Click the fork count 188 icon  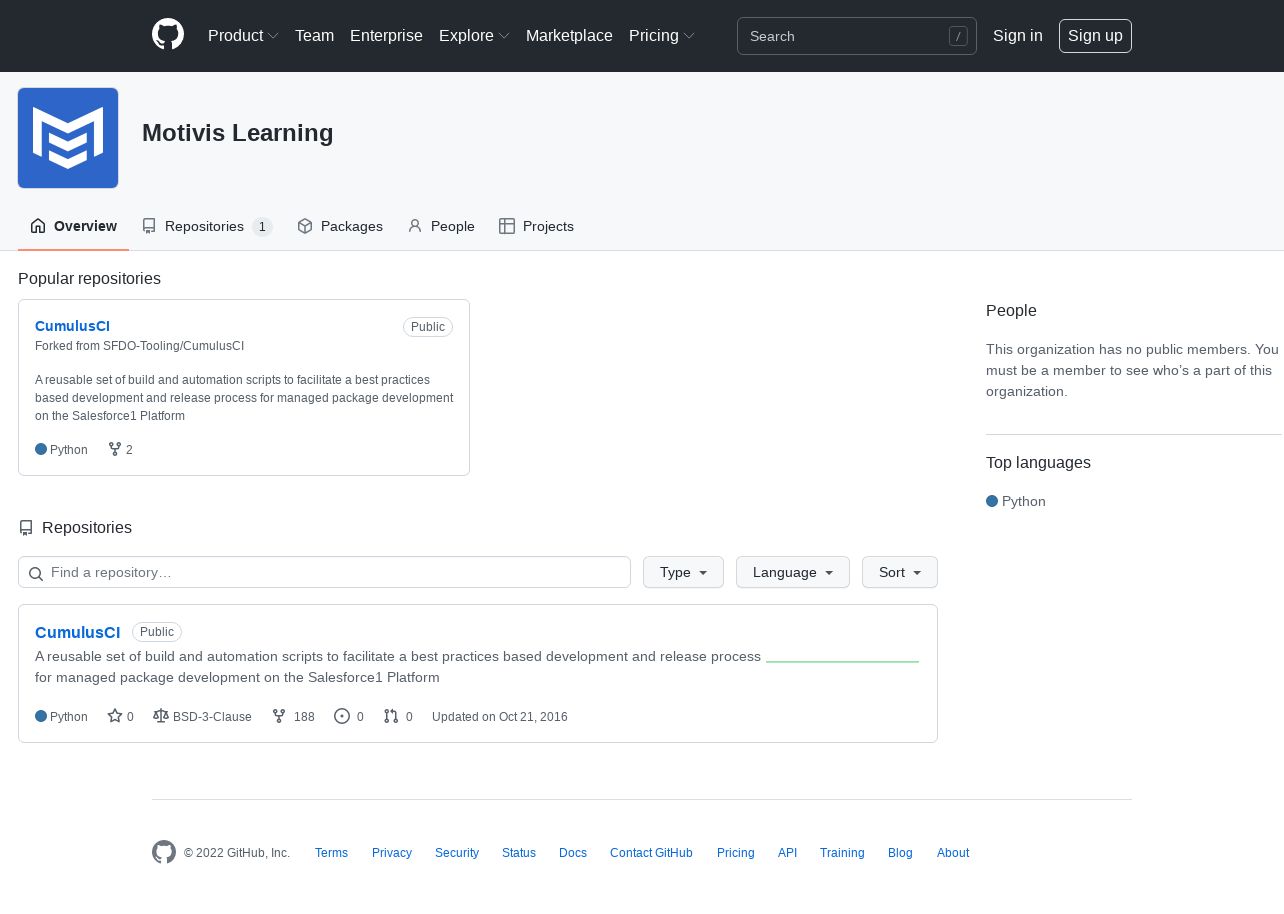click(279, 716)
